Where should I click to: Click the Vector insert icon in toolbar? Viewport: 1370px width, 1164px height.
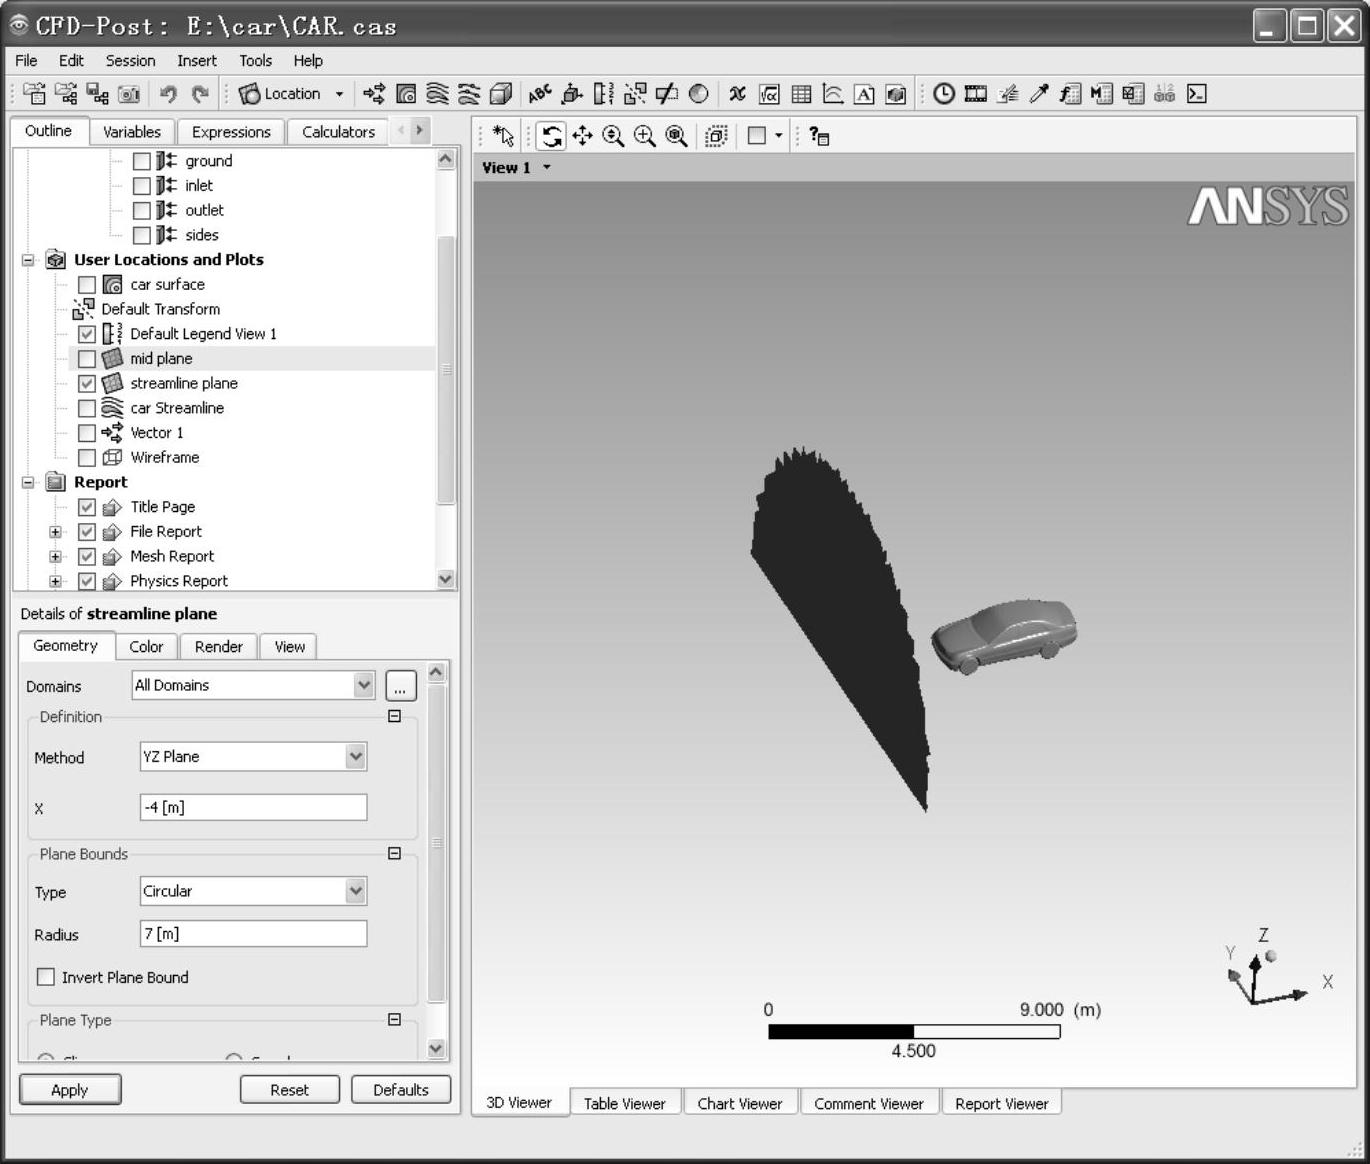[374, 94]
